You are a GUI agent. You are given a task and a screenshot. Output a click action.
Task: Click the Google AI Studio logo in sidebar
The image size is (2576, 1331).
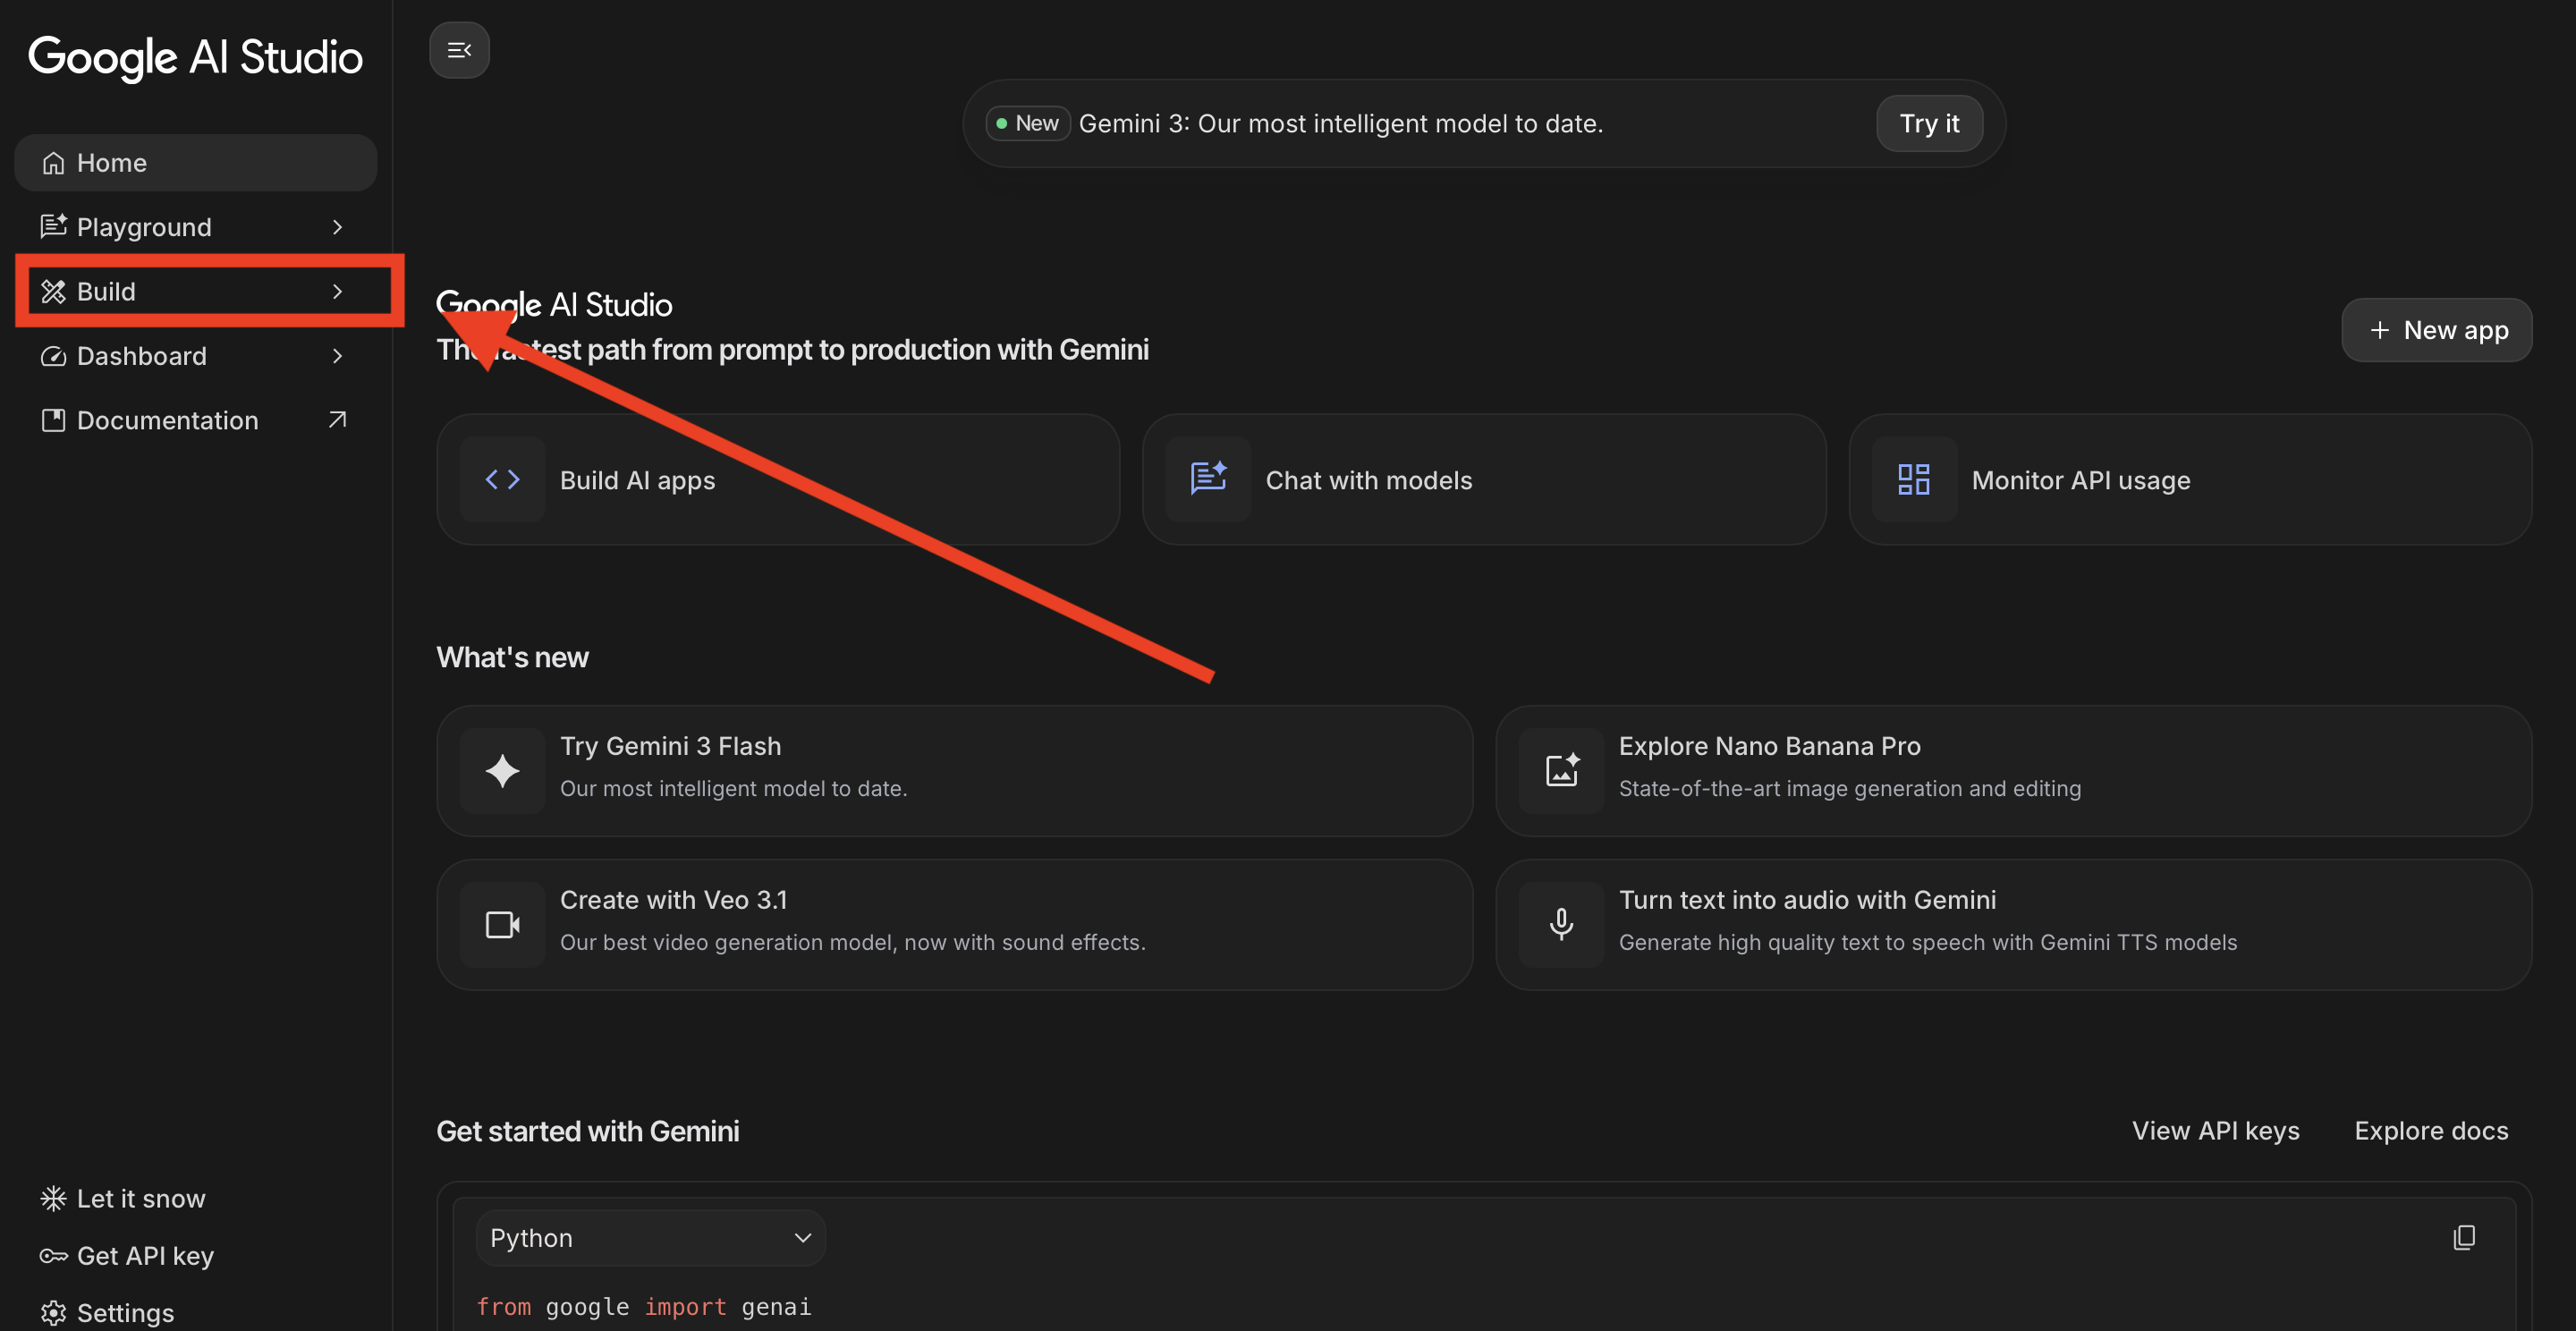(195, 57)
